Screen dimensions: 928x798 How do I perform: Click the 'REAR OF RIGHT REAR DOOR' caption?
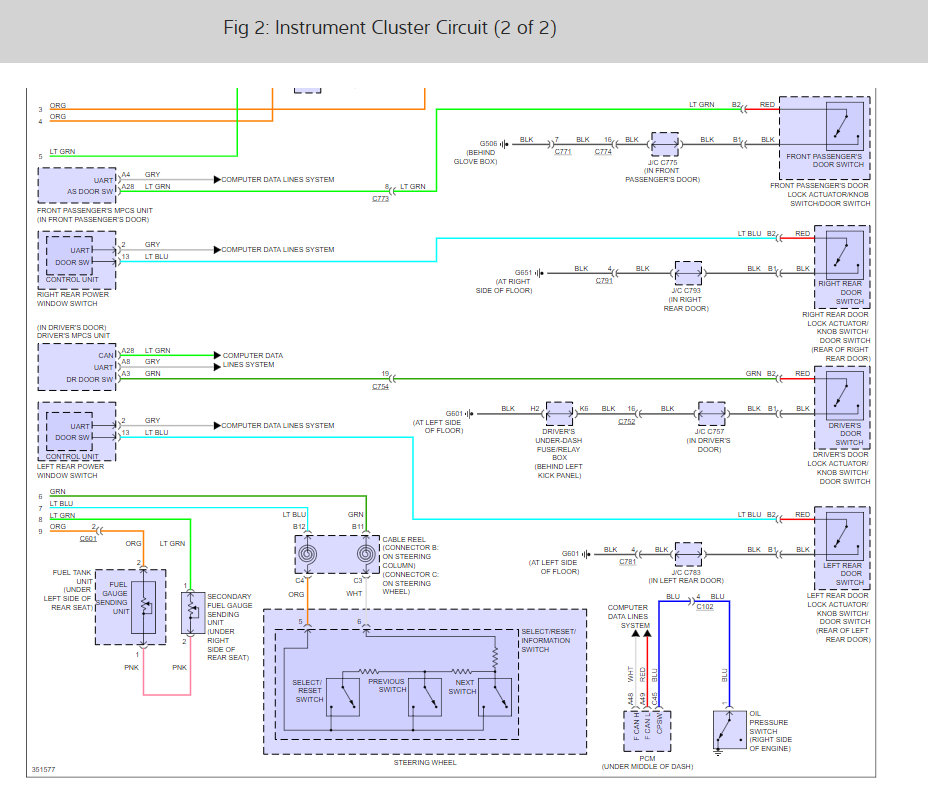840,354
